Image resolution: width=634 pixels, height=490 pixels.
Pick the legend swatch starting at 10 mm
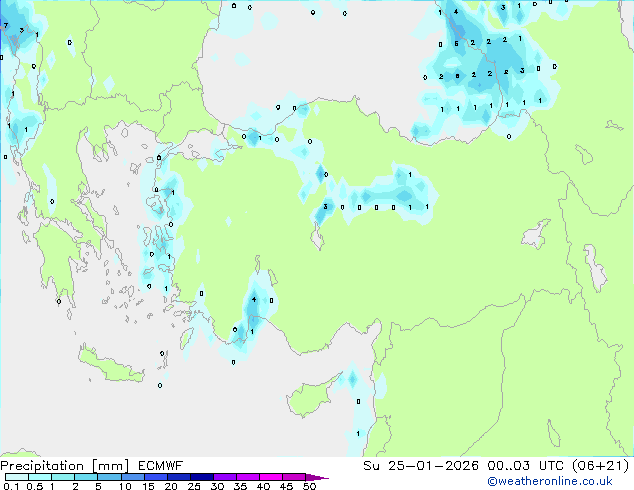click(x=132, y=477)
